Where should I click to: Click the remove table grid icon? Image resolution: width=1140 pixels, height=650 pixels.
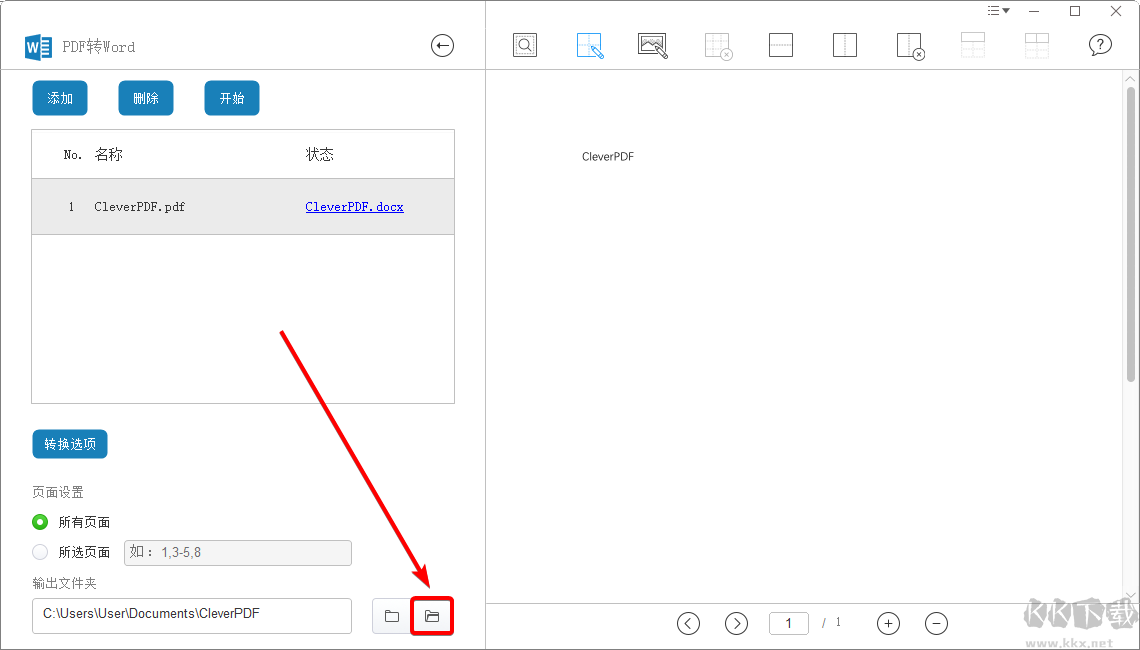click(x=718, y=46)
